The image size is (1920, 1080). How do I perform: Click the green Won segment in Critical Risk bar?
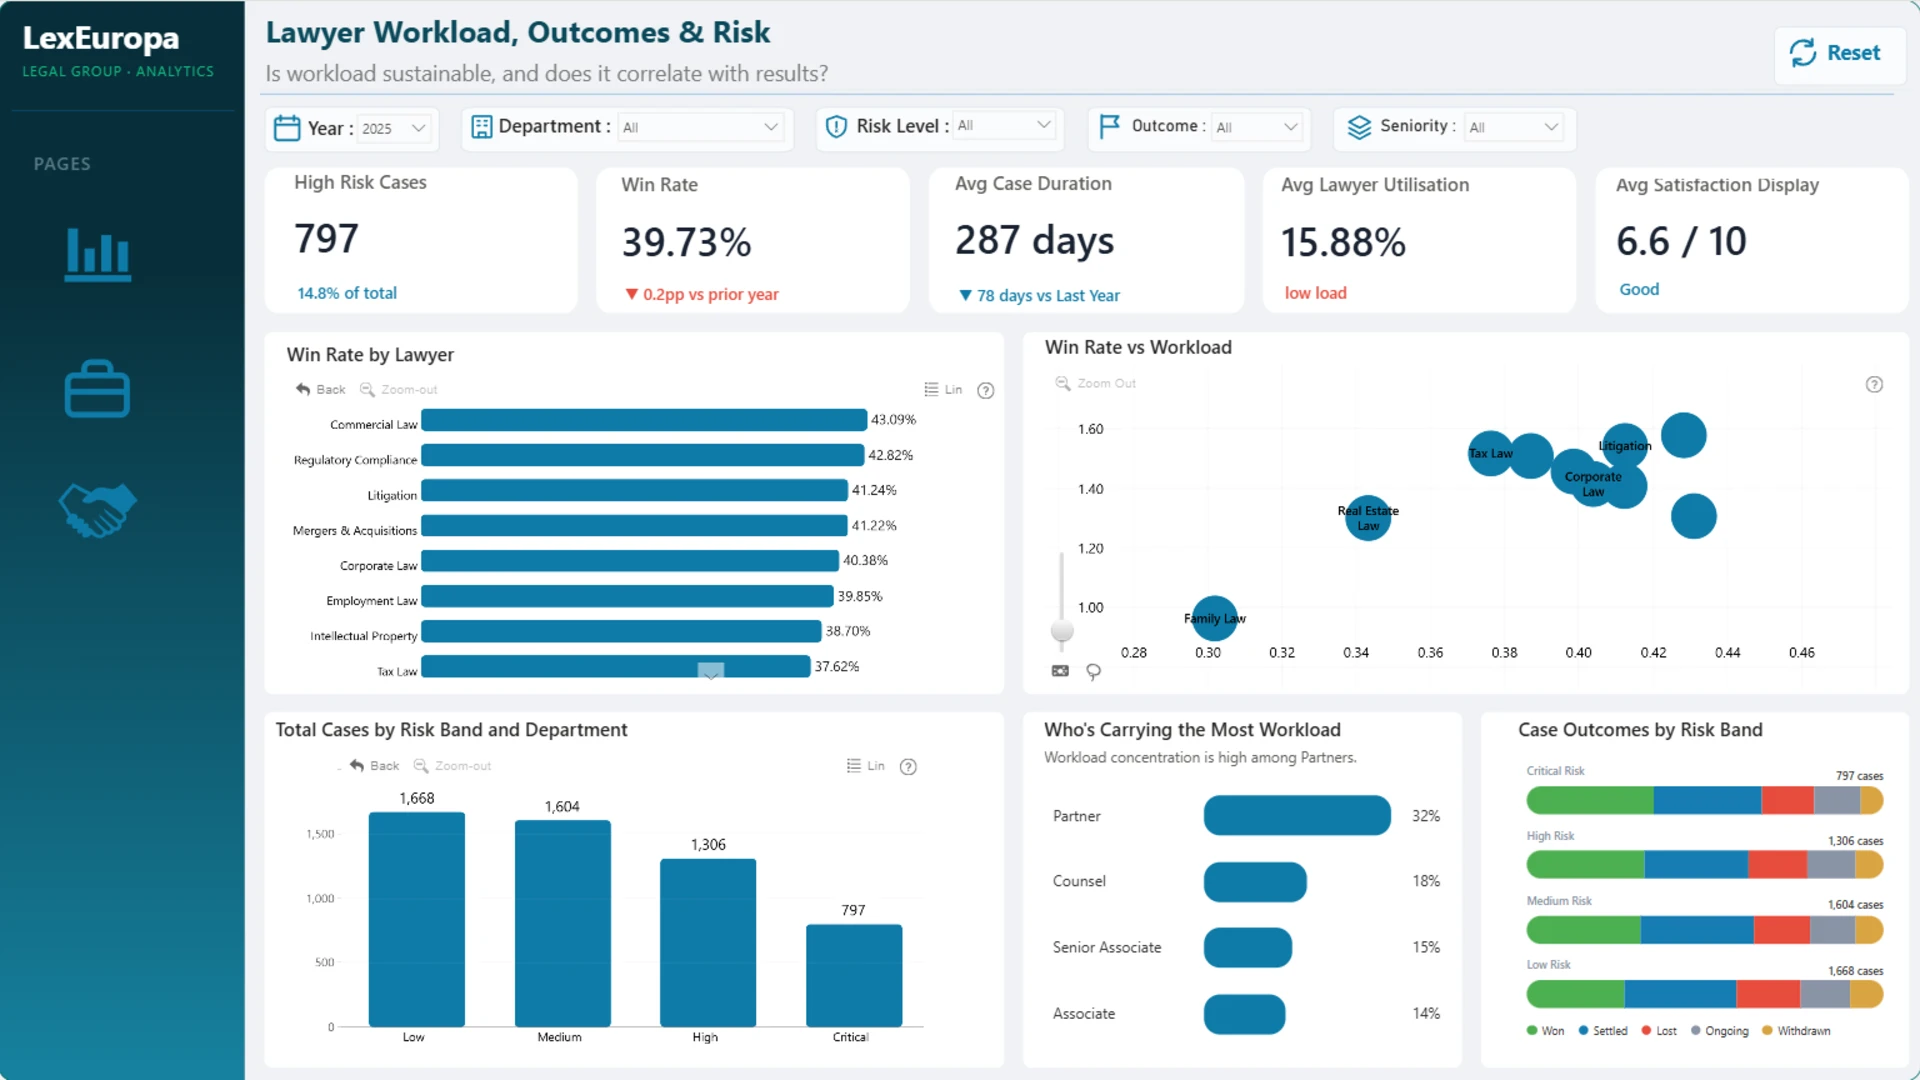(x=1590, y=800)
